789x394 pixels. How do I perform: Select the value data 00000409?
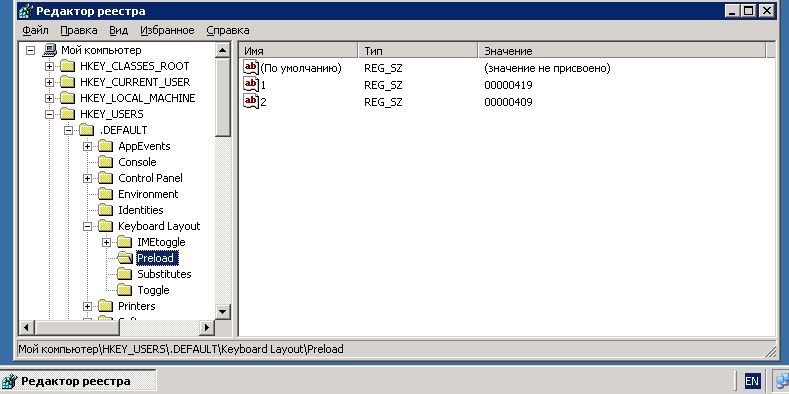(508, 102)
